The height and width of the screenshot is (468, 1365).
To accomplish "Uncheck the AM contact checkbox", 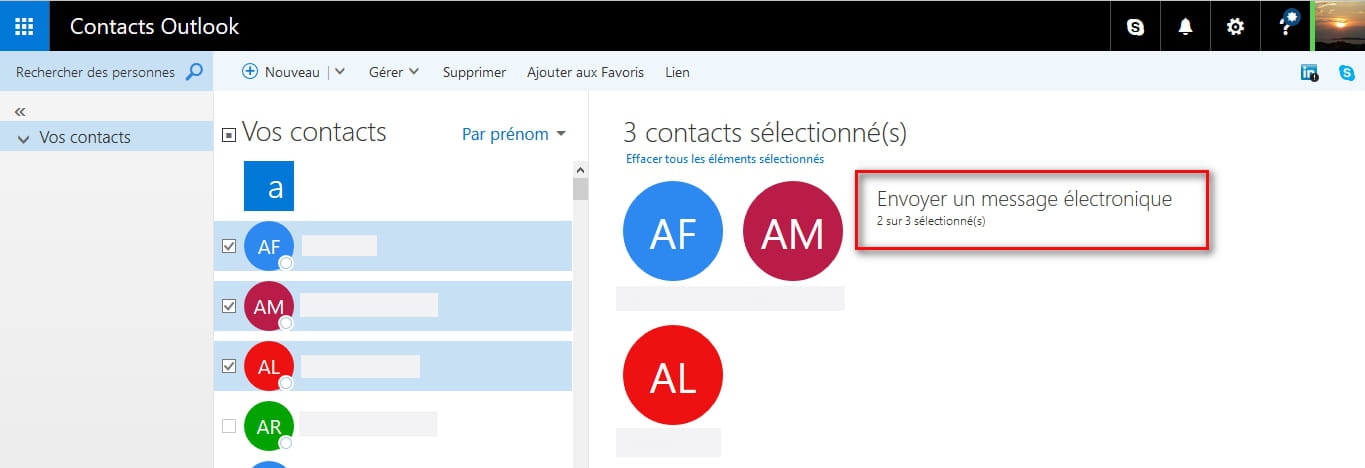I will pyautogui.click(x=229, y=306).
